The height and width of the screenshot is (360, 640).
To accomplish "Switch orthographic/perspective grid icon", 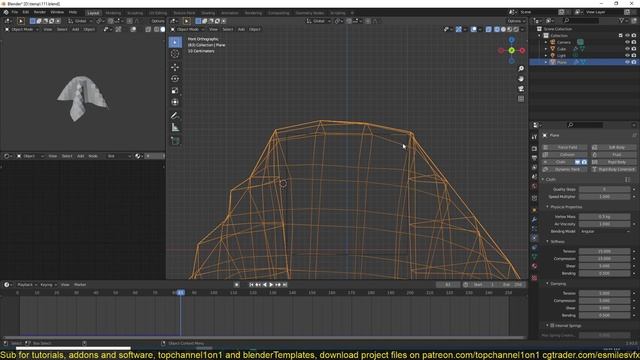I will pos(521,99).
